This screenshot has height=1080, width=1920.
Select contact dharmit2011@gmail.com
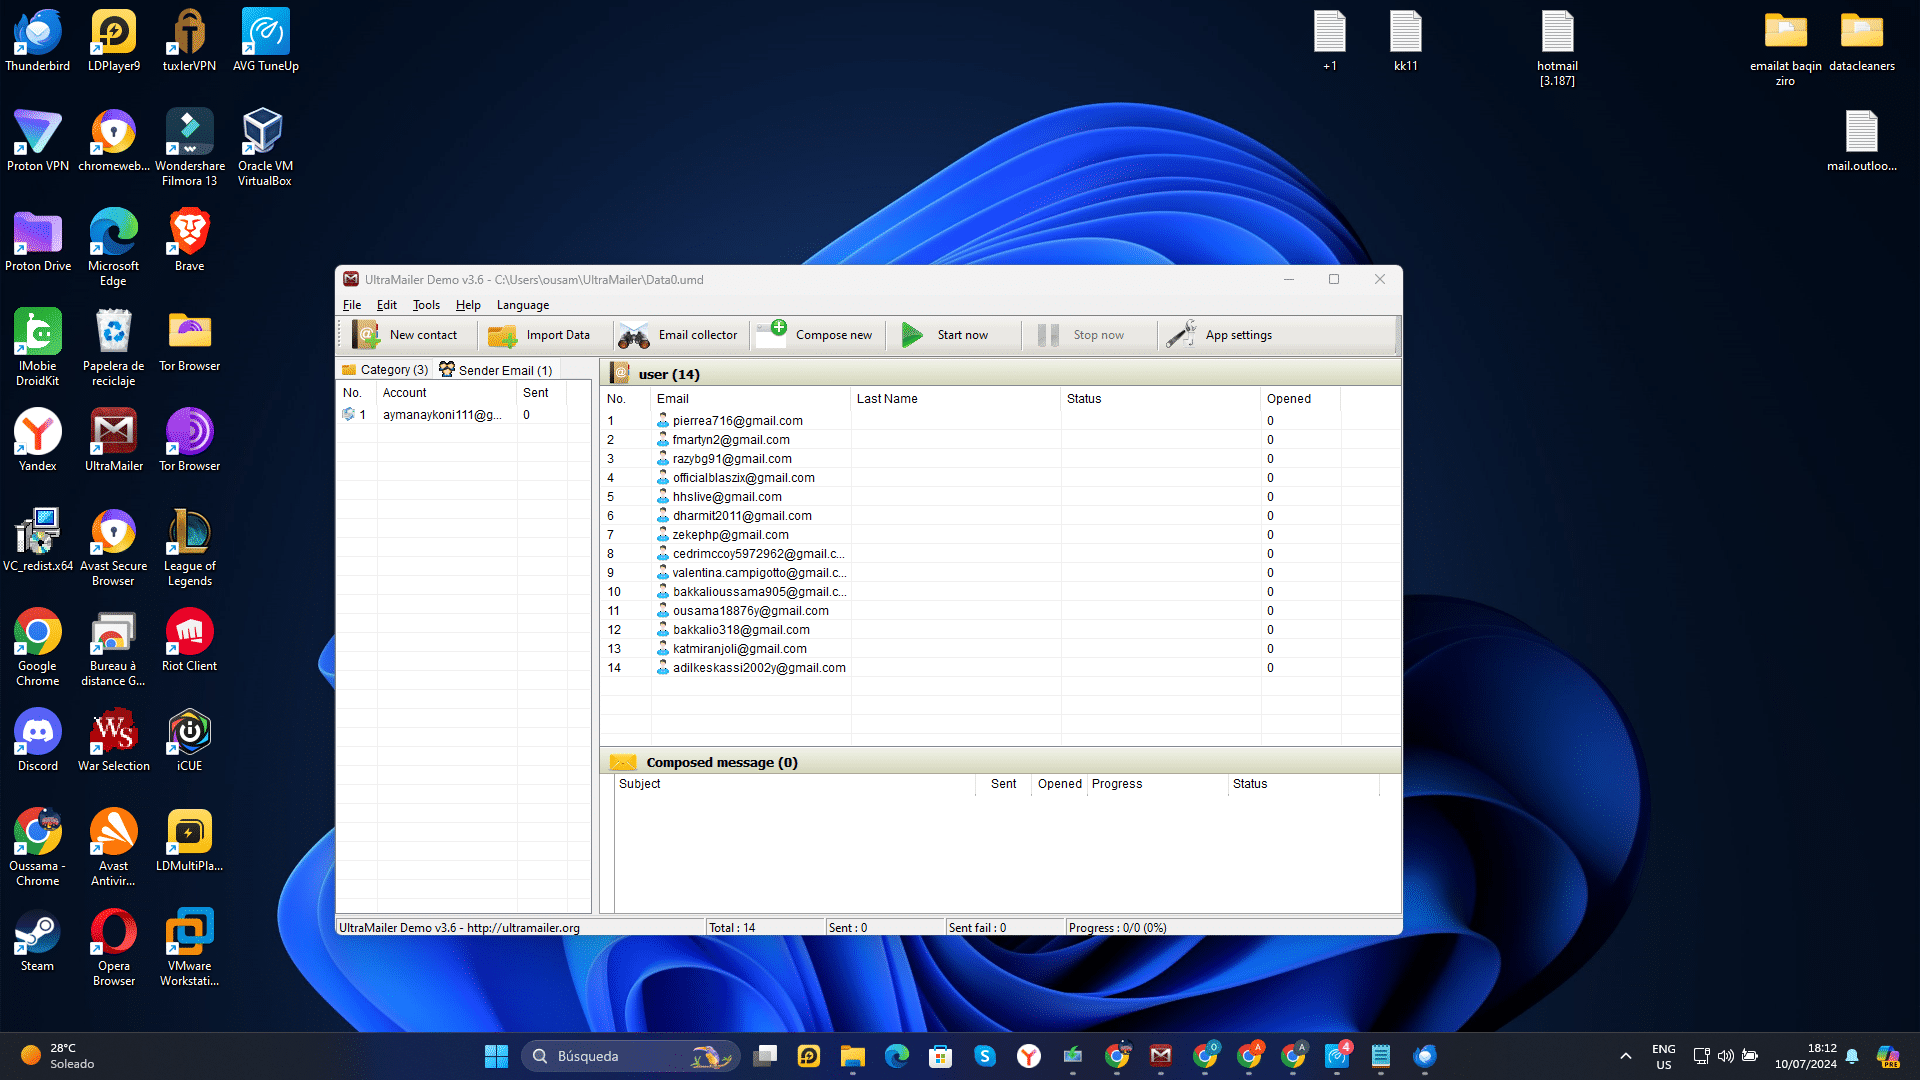[742, 516]
